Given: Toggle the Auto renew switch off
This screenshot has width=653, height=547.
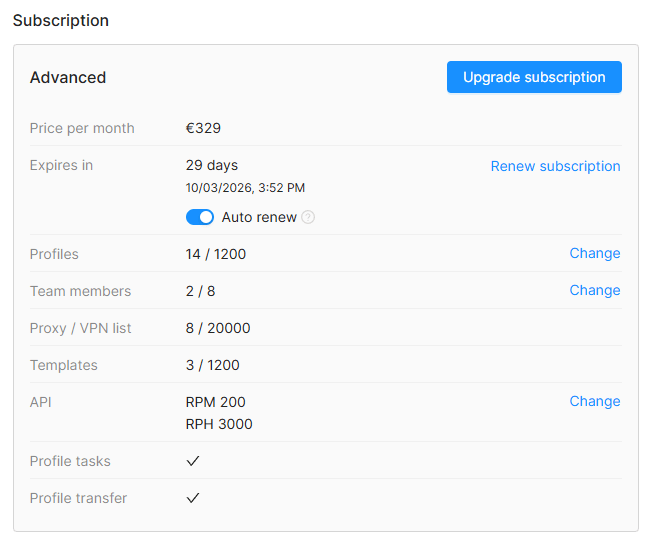Looking at the screenshot, I should coord(200,217).
